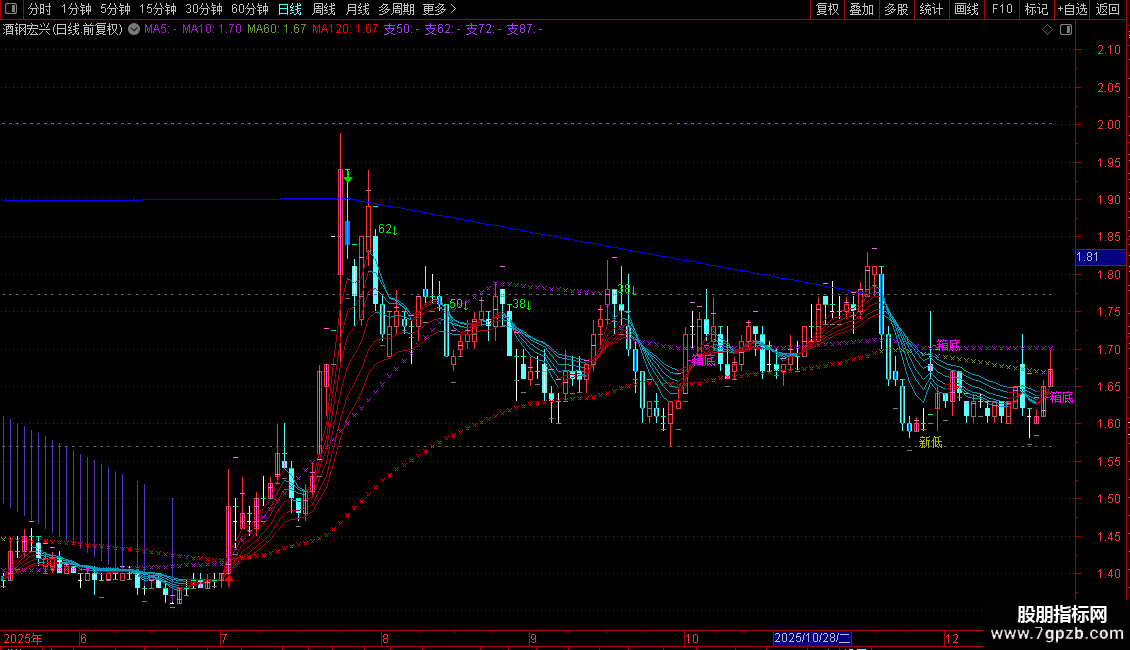Click the month 12 label on time axis
Screen dimensions: 1130x650
(x=952, y=638)
